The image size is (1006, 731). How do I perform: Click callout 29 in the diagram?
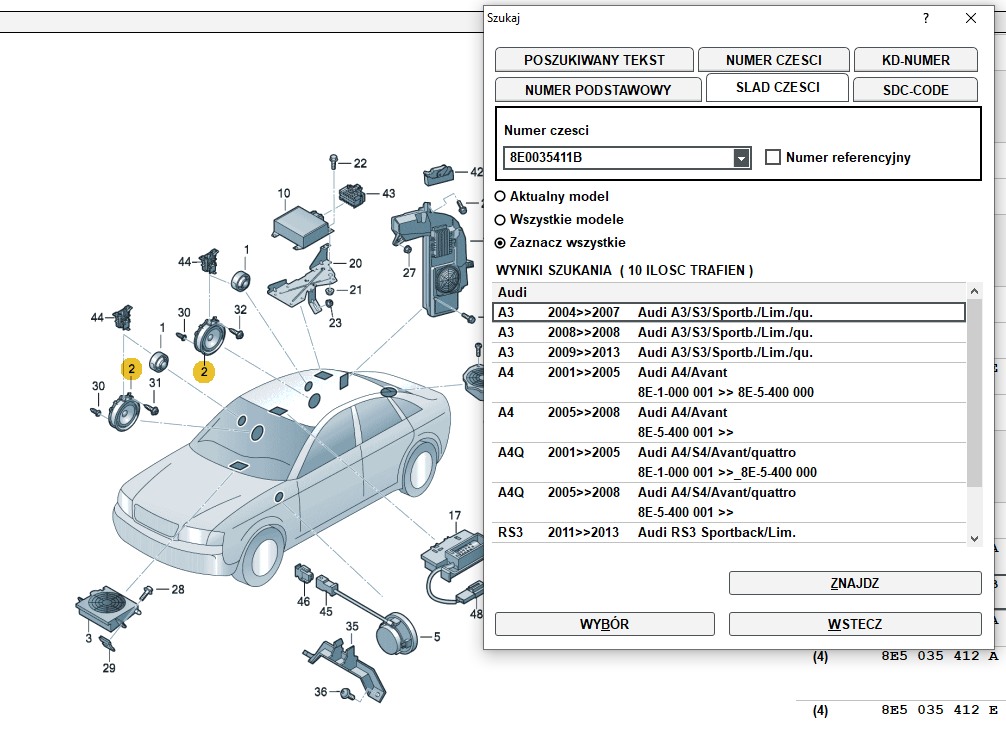109,668
